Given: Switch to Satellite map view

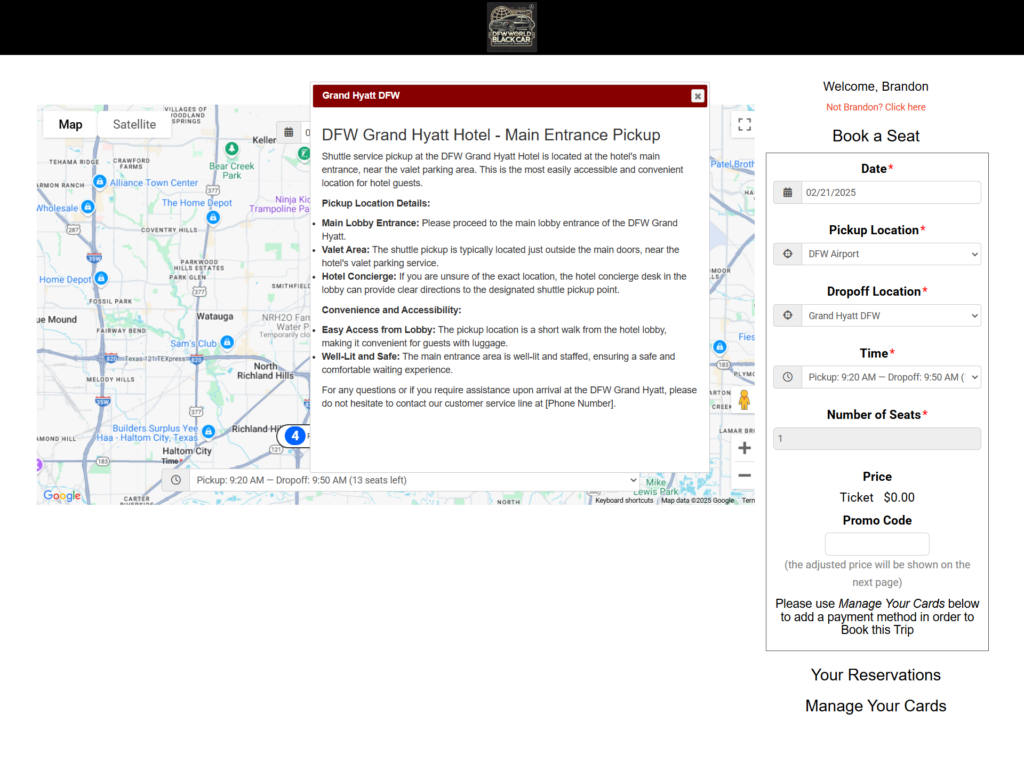Looking at the screenshot, I should coord(134,125).
